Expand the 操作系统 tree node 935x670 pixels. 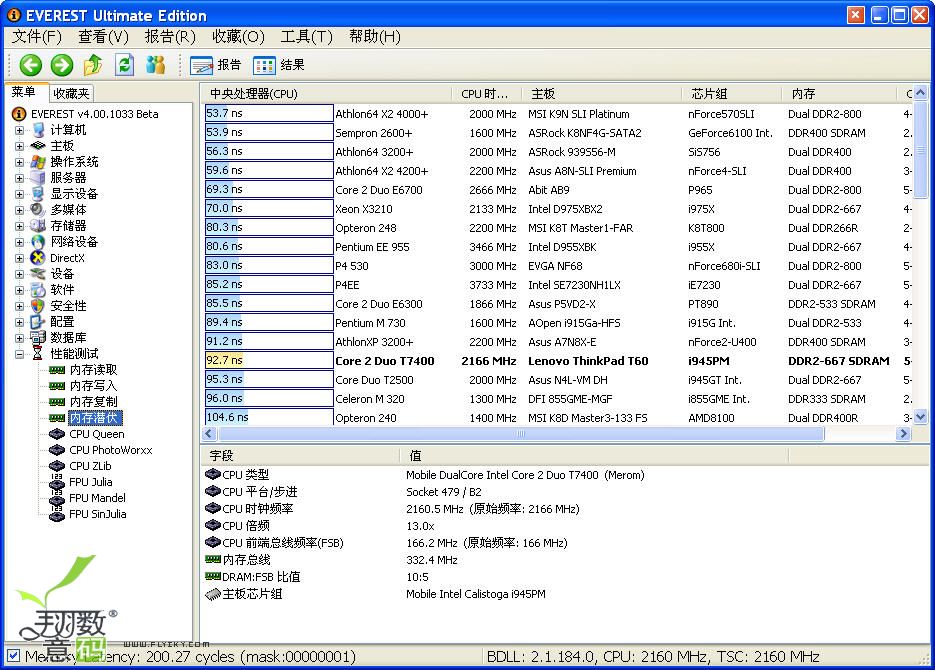(x=19, y=162)
